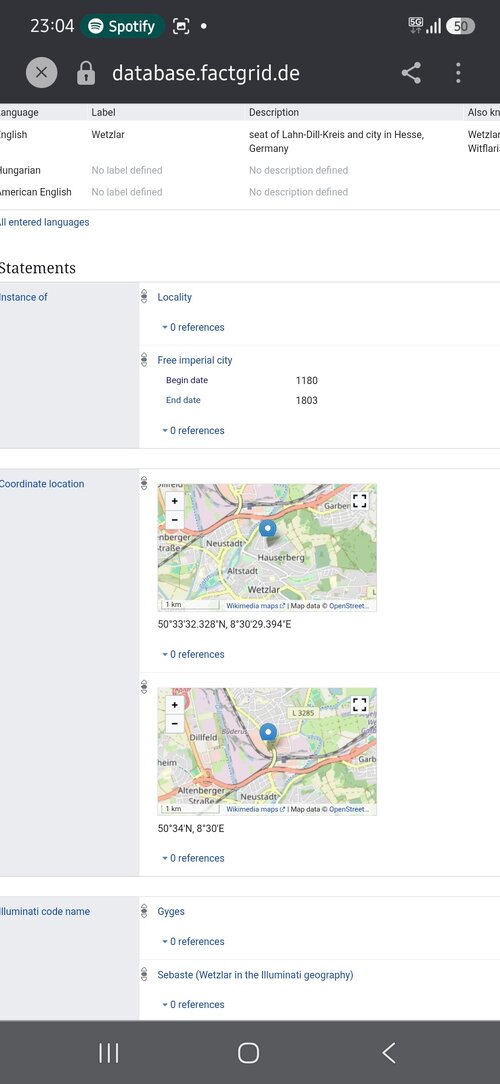Open second map in fullscreen
This screenshot has height=1084, width=500.
pyautogui.click(x=360, y=705)
